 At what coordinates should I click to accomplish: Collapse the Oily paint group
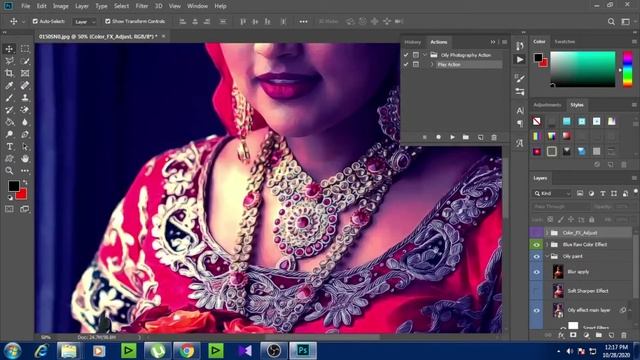[x=547, y=256]
